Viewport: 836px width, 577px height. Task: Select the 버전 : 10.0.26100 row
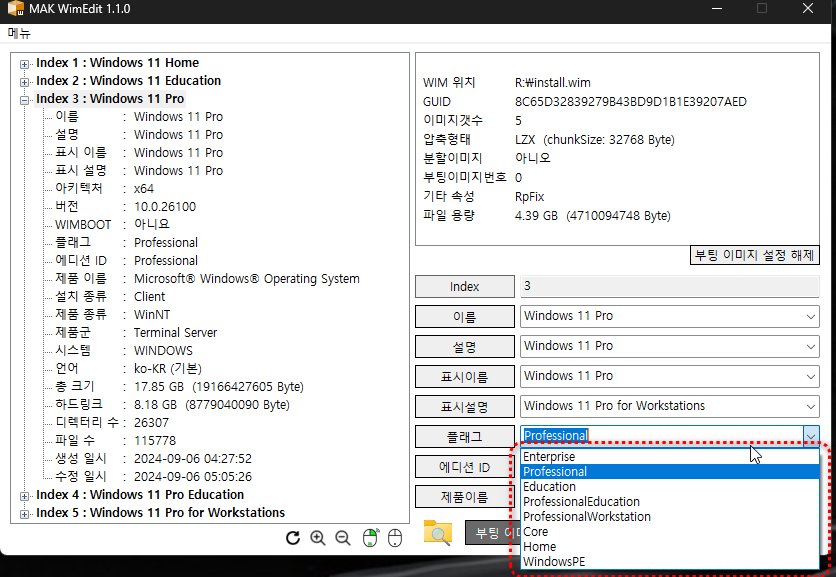[x=125, y=206]
